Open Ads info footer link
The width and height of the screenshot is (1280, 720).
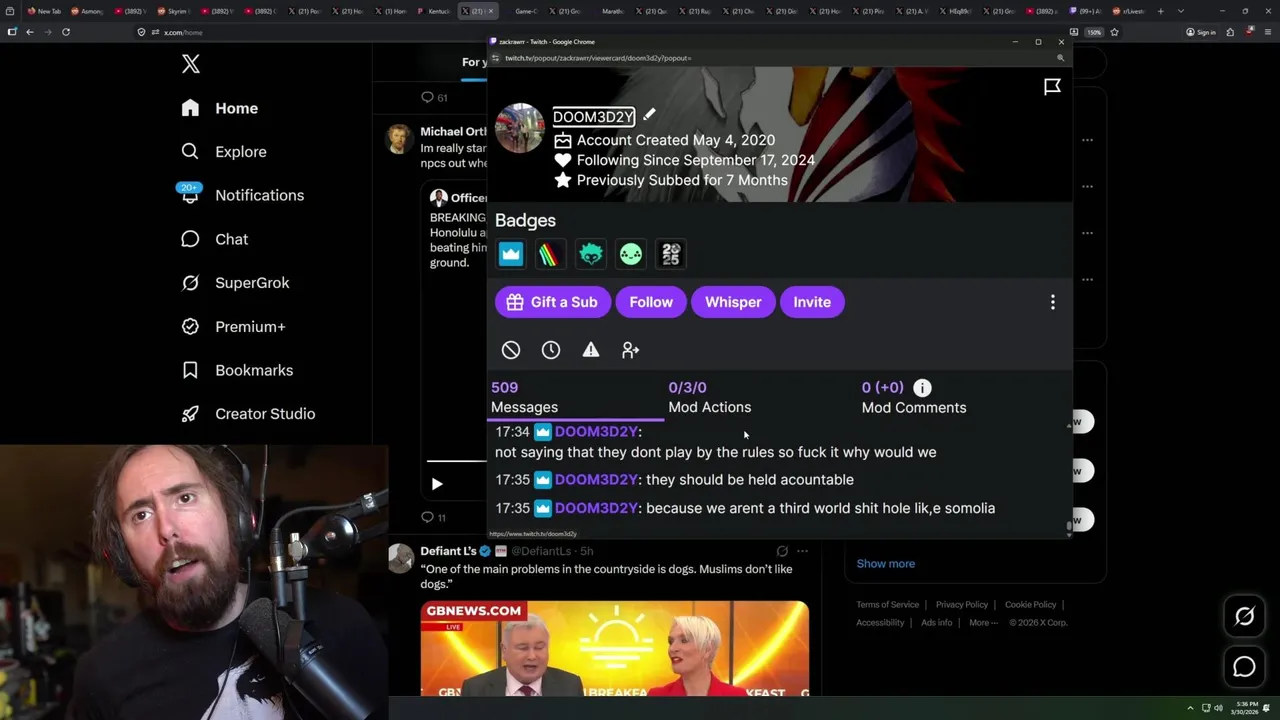[x=937, y=622]
